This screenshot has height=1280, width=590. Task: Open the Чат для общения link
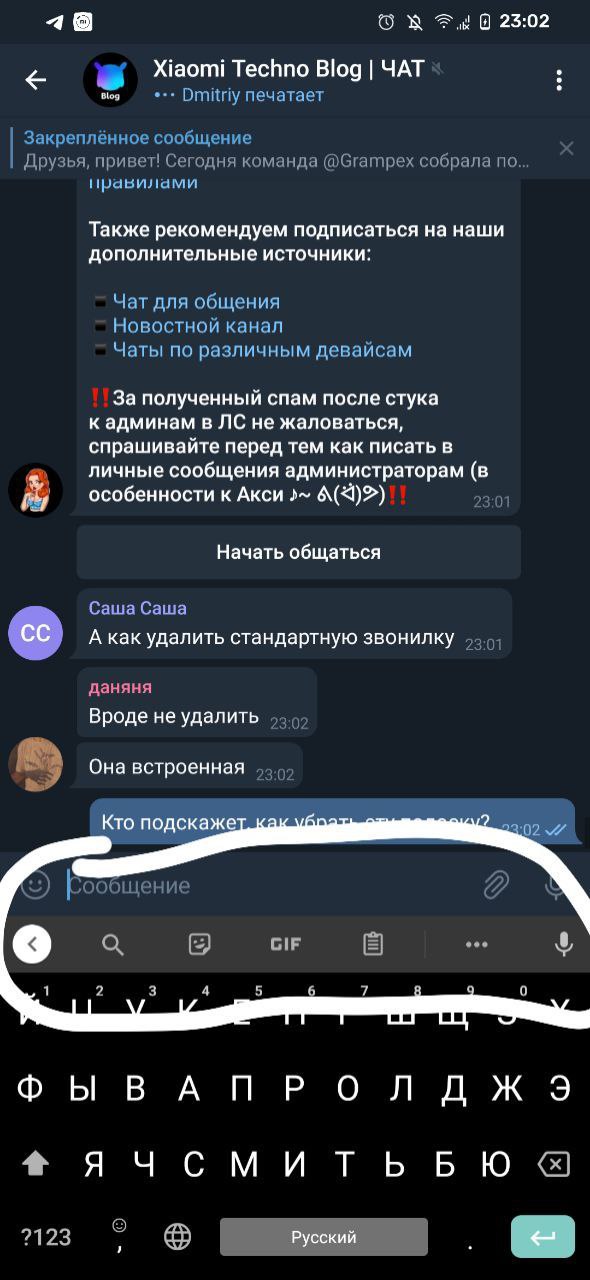tap(196, 302)
